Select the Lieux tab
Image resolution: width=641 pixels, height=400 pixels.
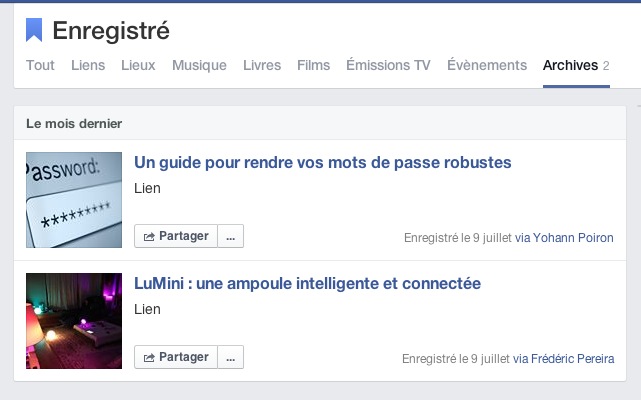(x=138, y=66)
